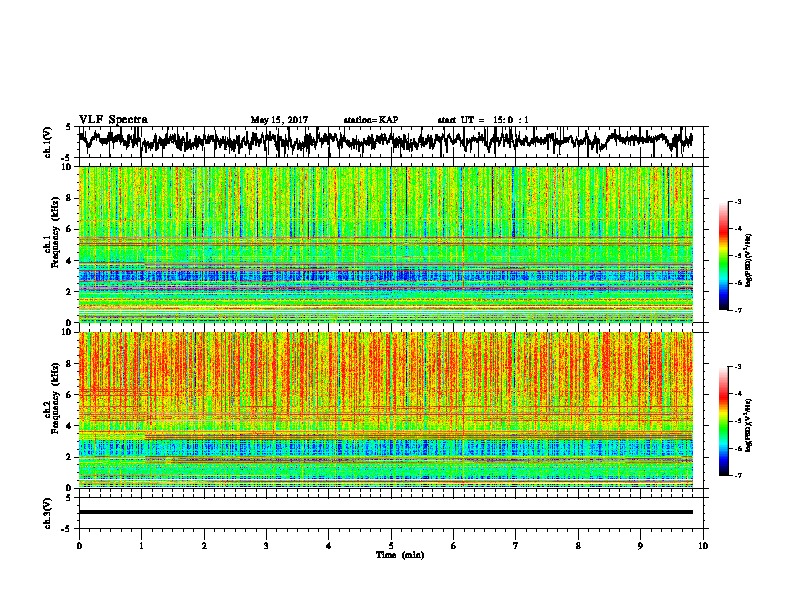Click the ch.1(V) waveform axis label
792x612 pixels.
(x=48, y=142)
